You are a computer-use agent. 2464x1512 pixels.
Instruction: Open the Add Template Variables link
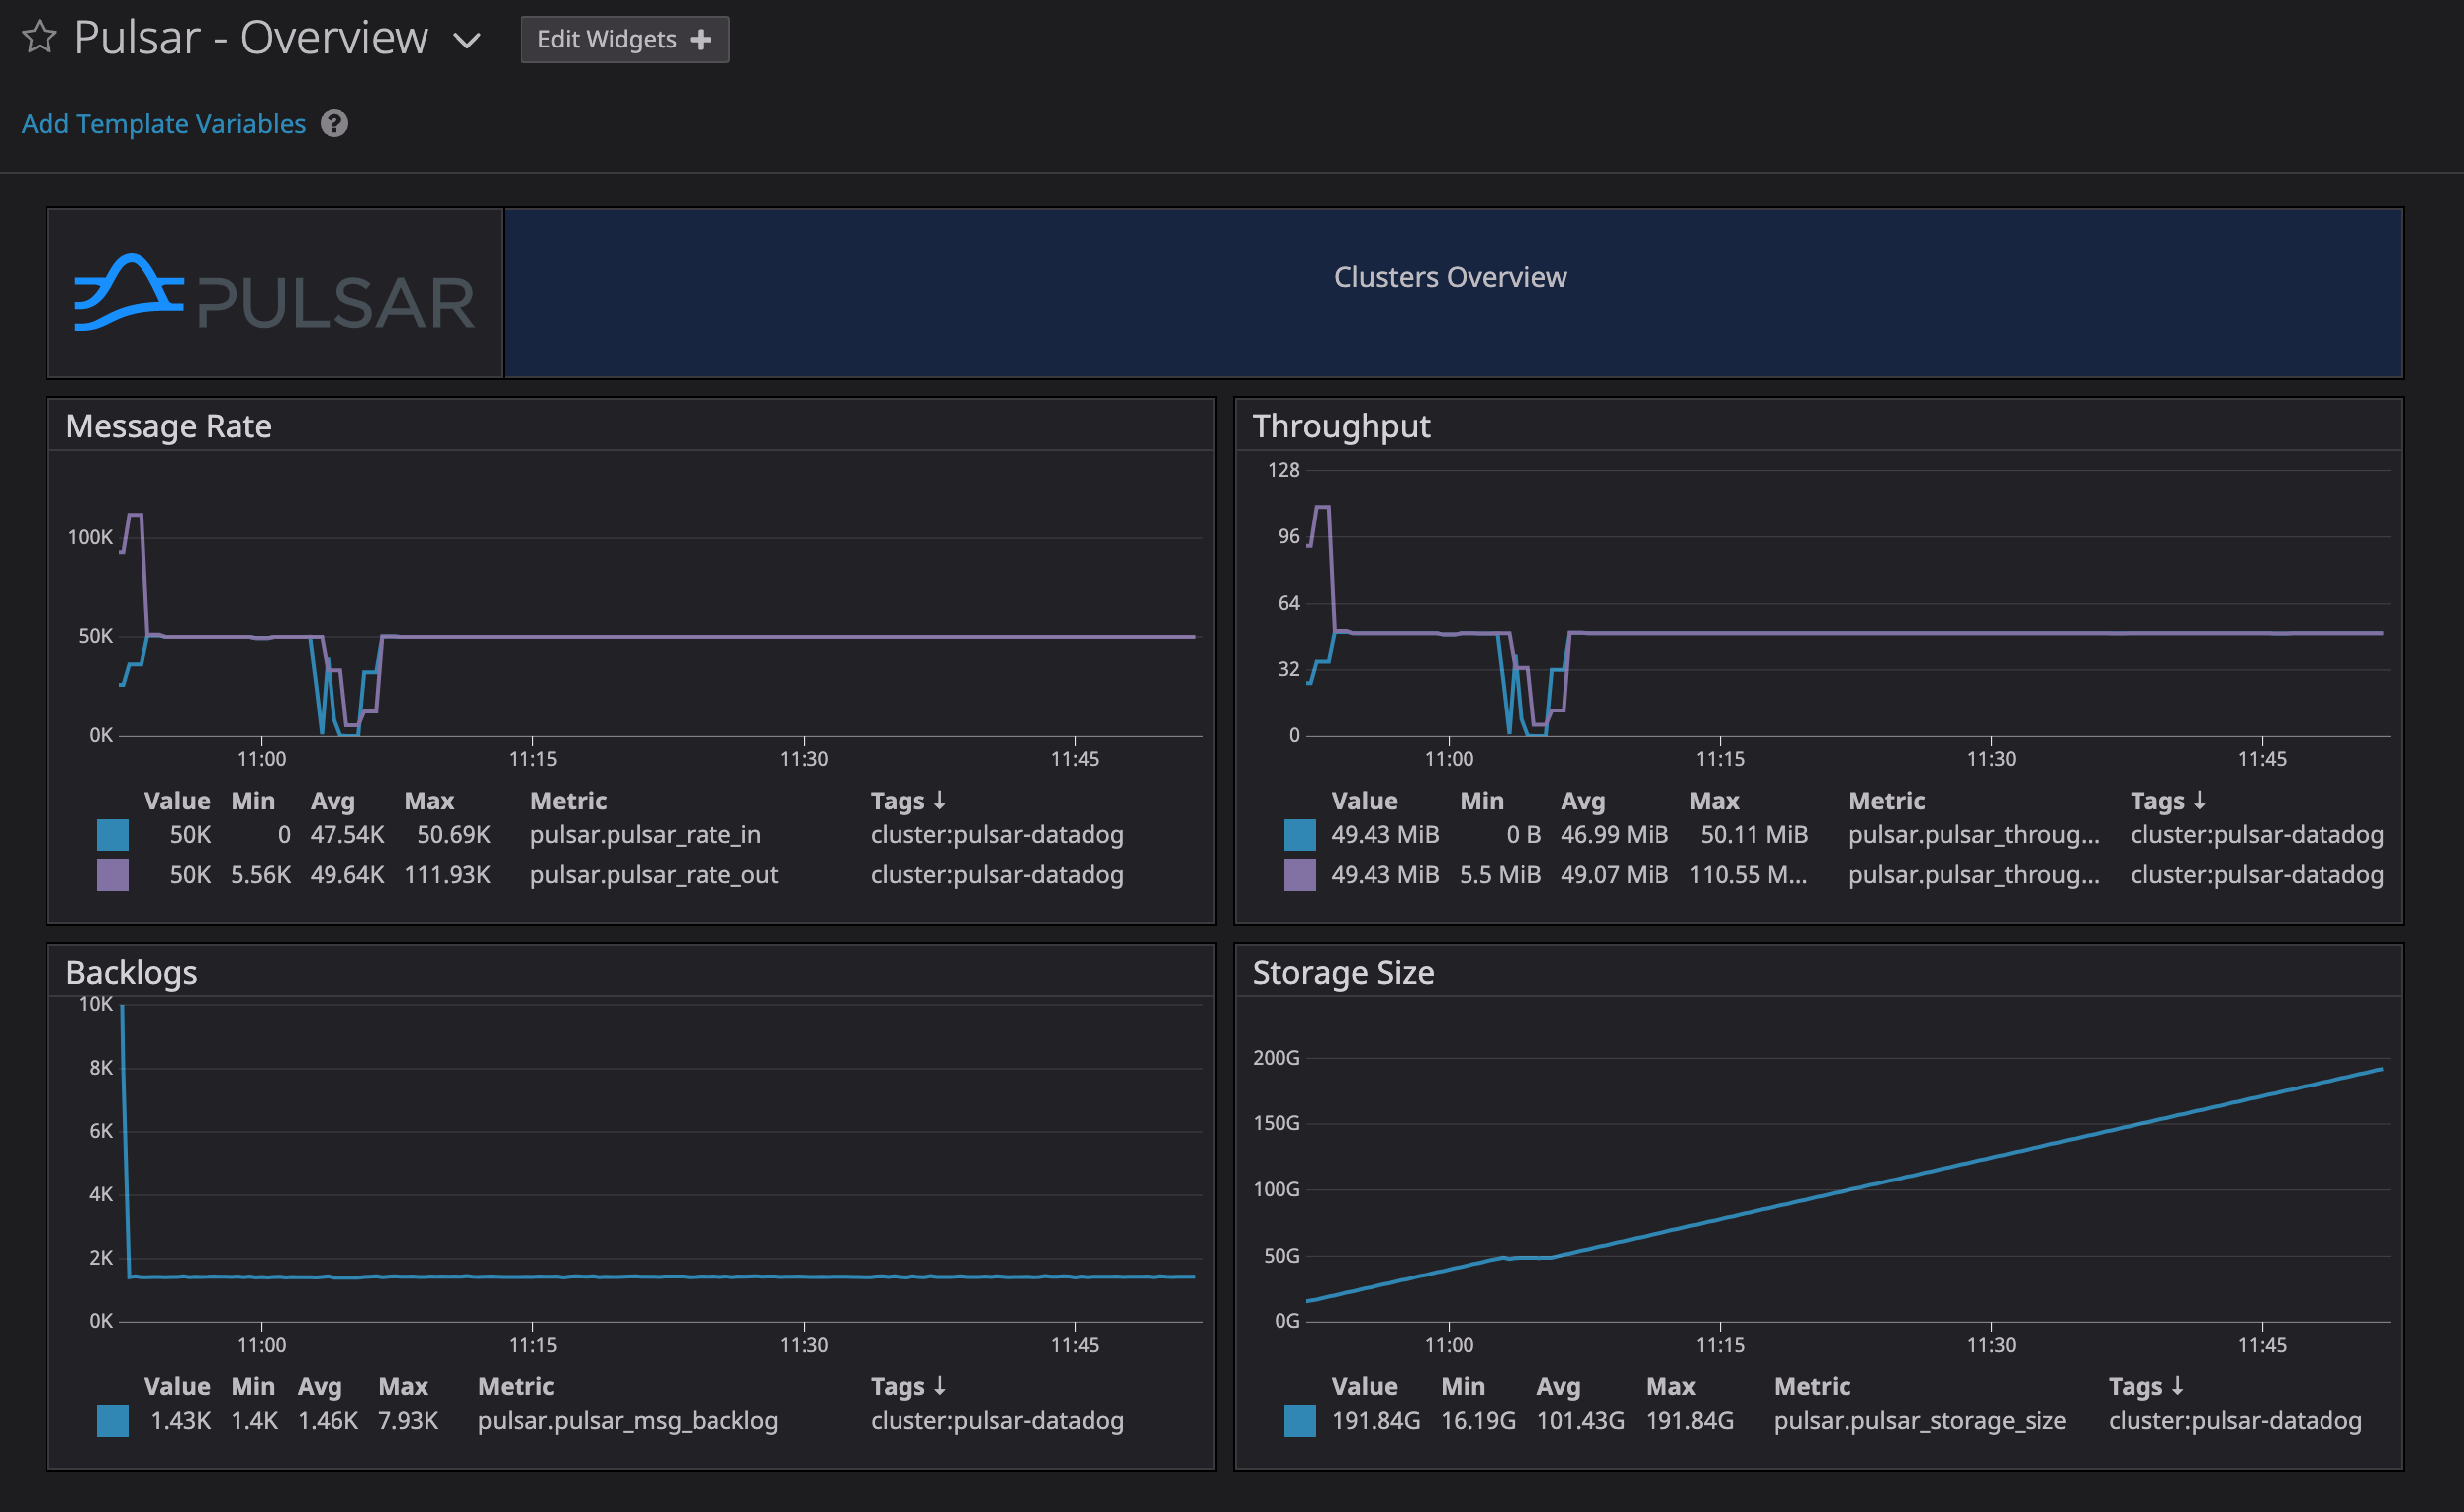163,123
